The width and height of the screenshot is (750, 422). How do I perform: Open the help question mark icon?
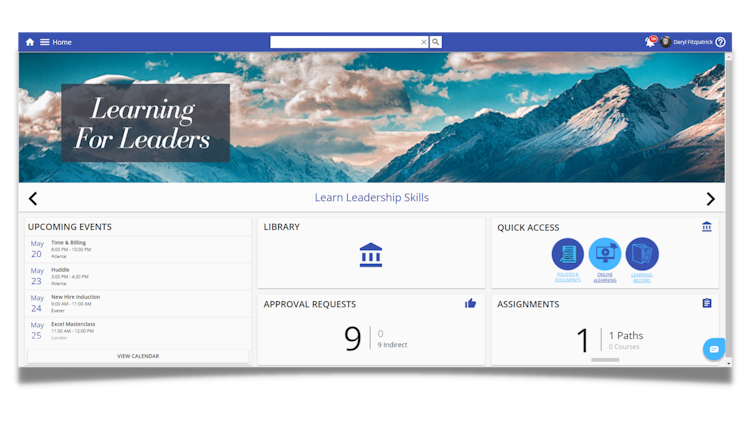tap(720, 42)
